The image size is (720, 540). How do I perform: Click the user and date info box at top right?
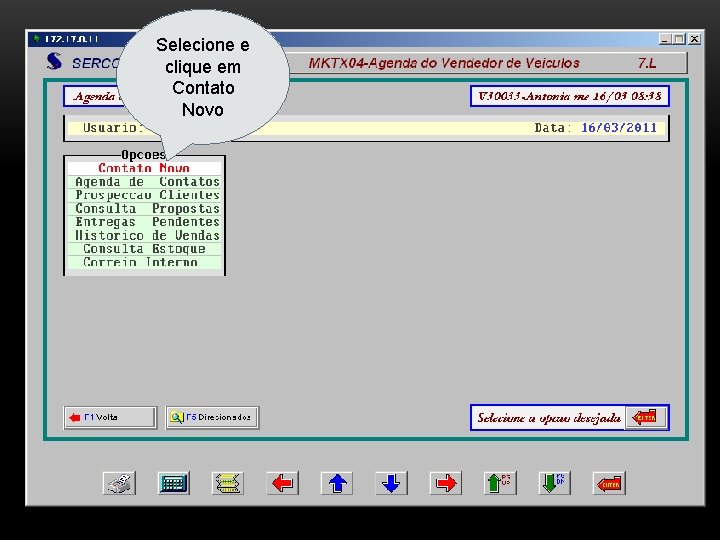click(x=569, y=96)
